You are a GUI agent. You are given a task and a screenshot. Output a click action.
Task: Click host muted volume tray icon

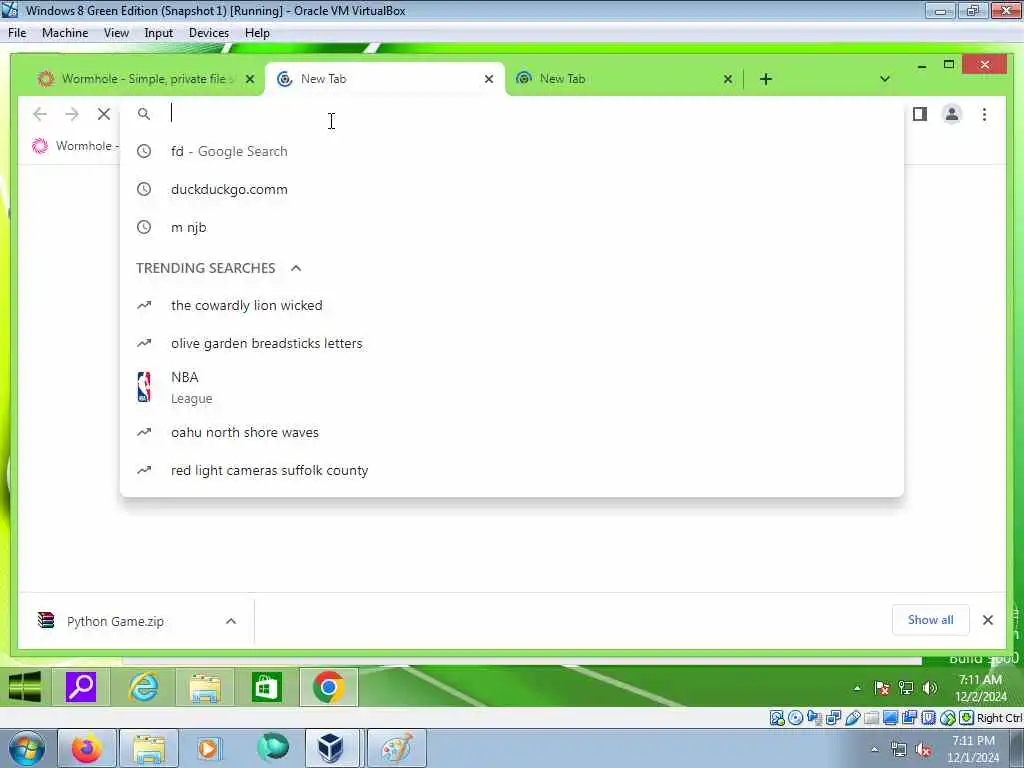point(923,749)
